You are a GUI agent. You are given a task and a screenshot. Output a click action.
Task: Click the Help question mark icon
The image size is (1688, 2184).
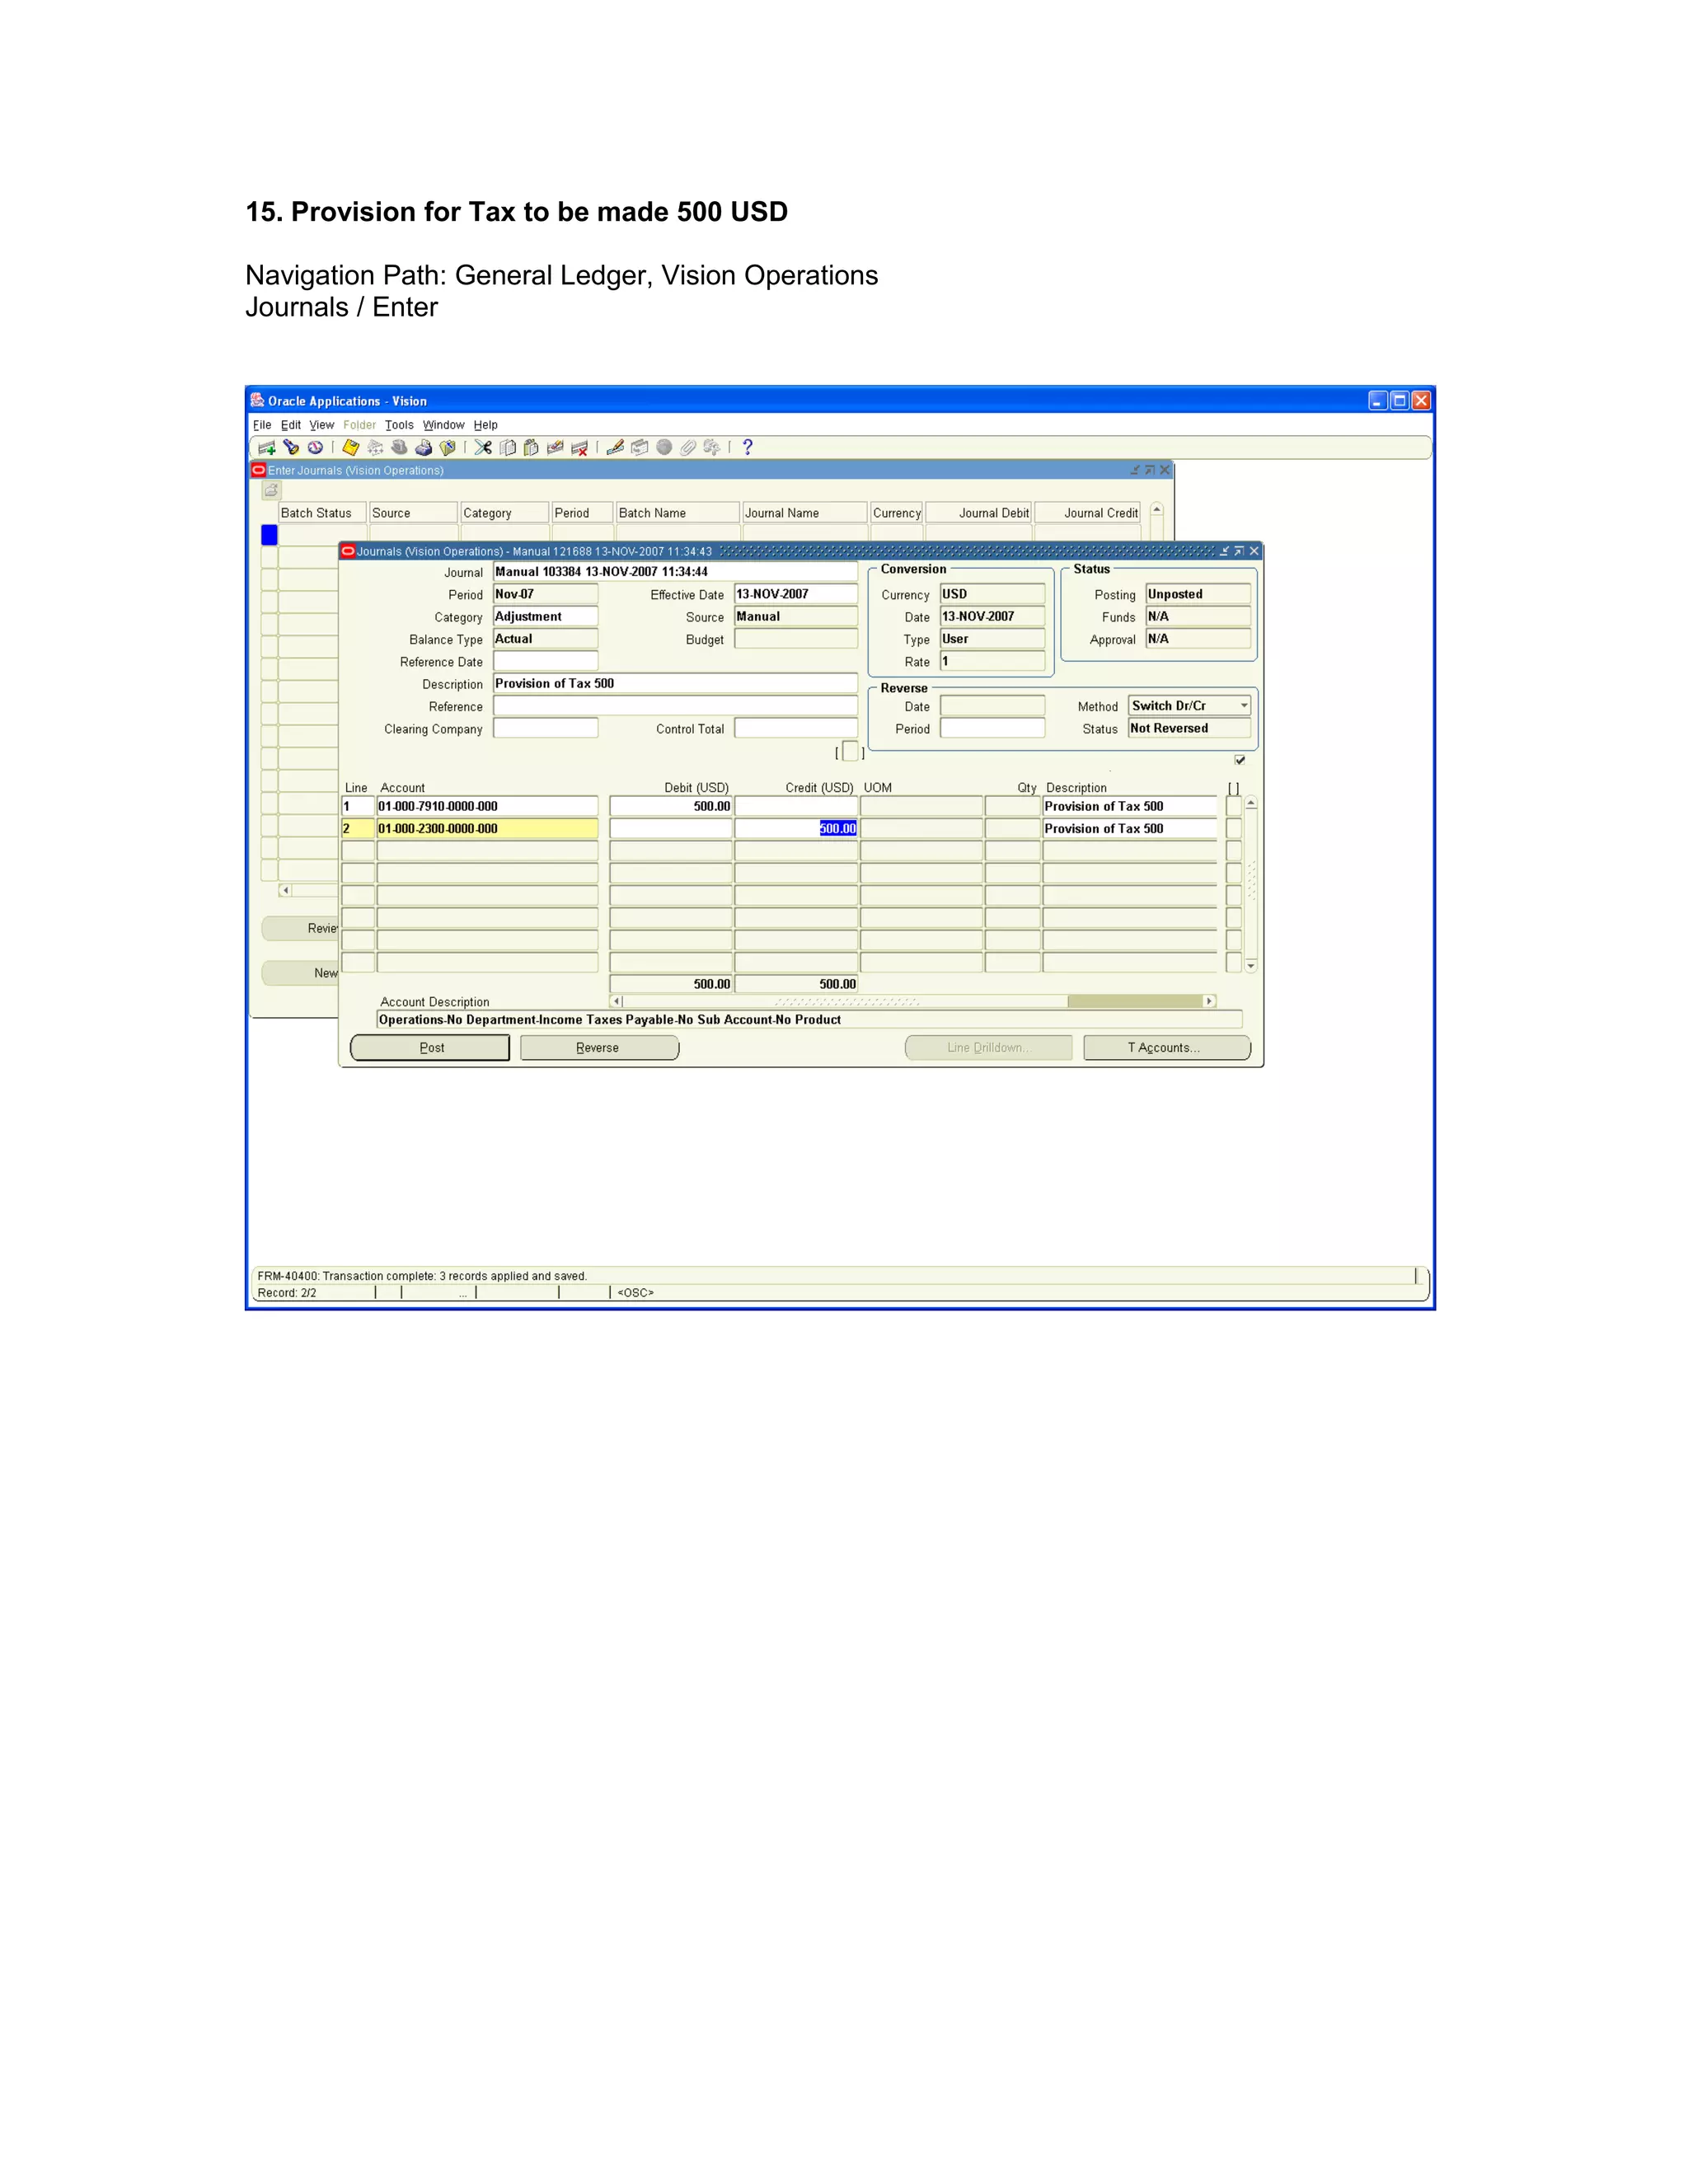coord(747,448)
